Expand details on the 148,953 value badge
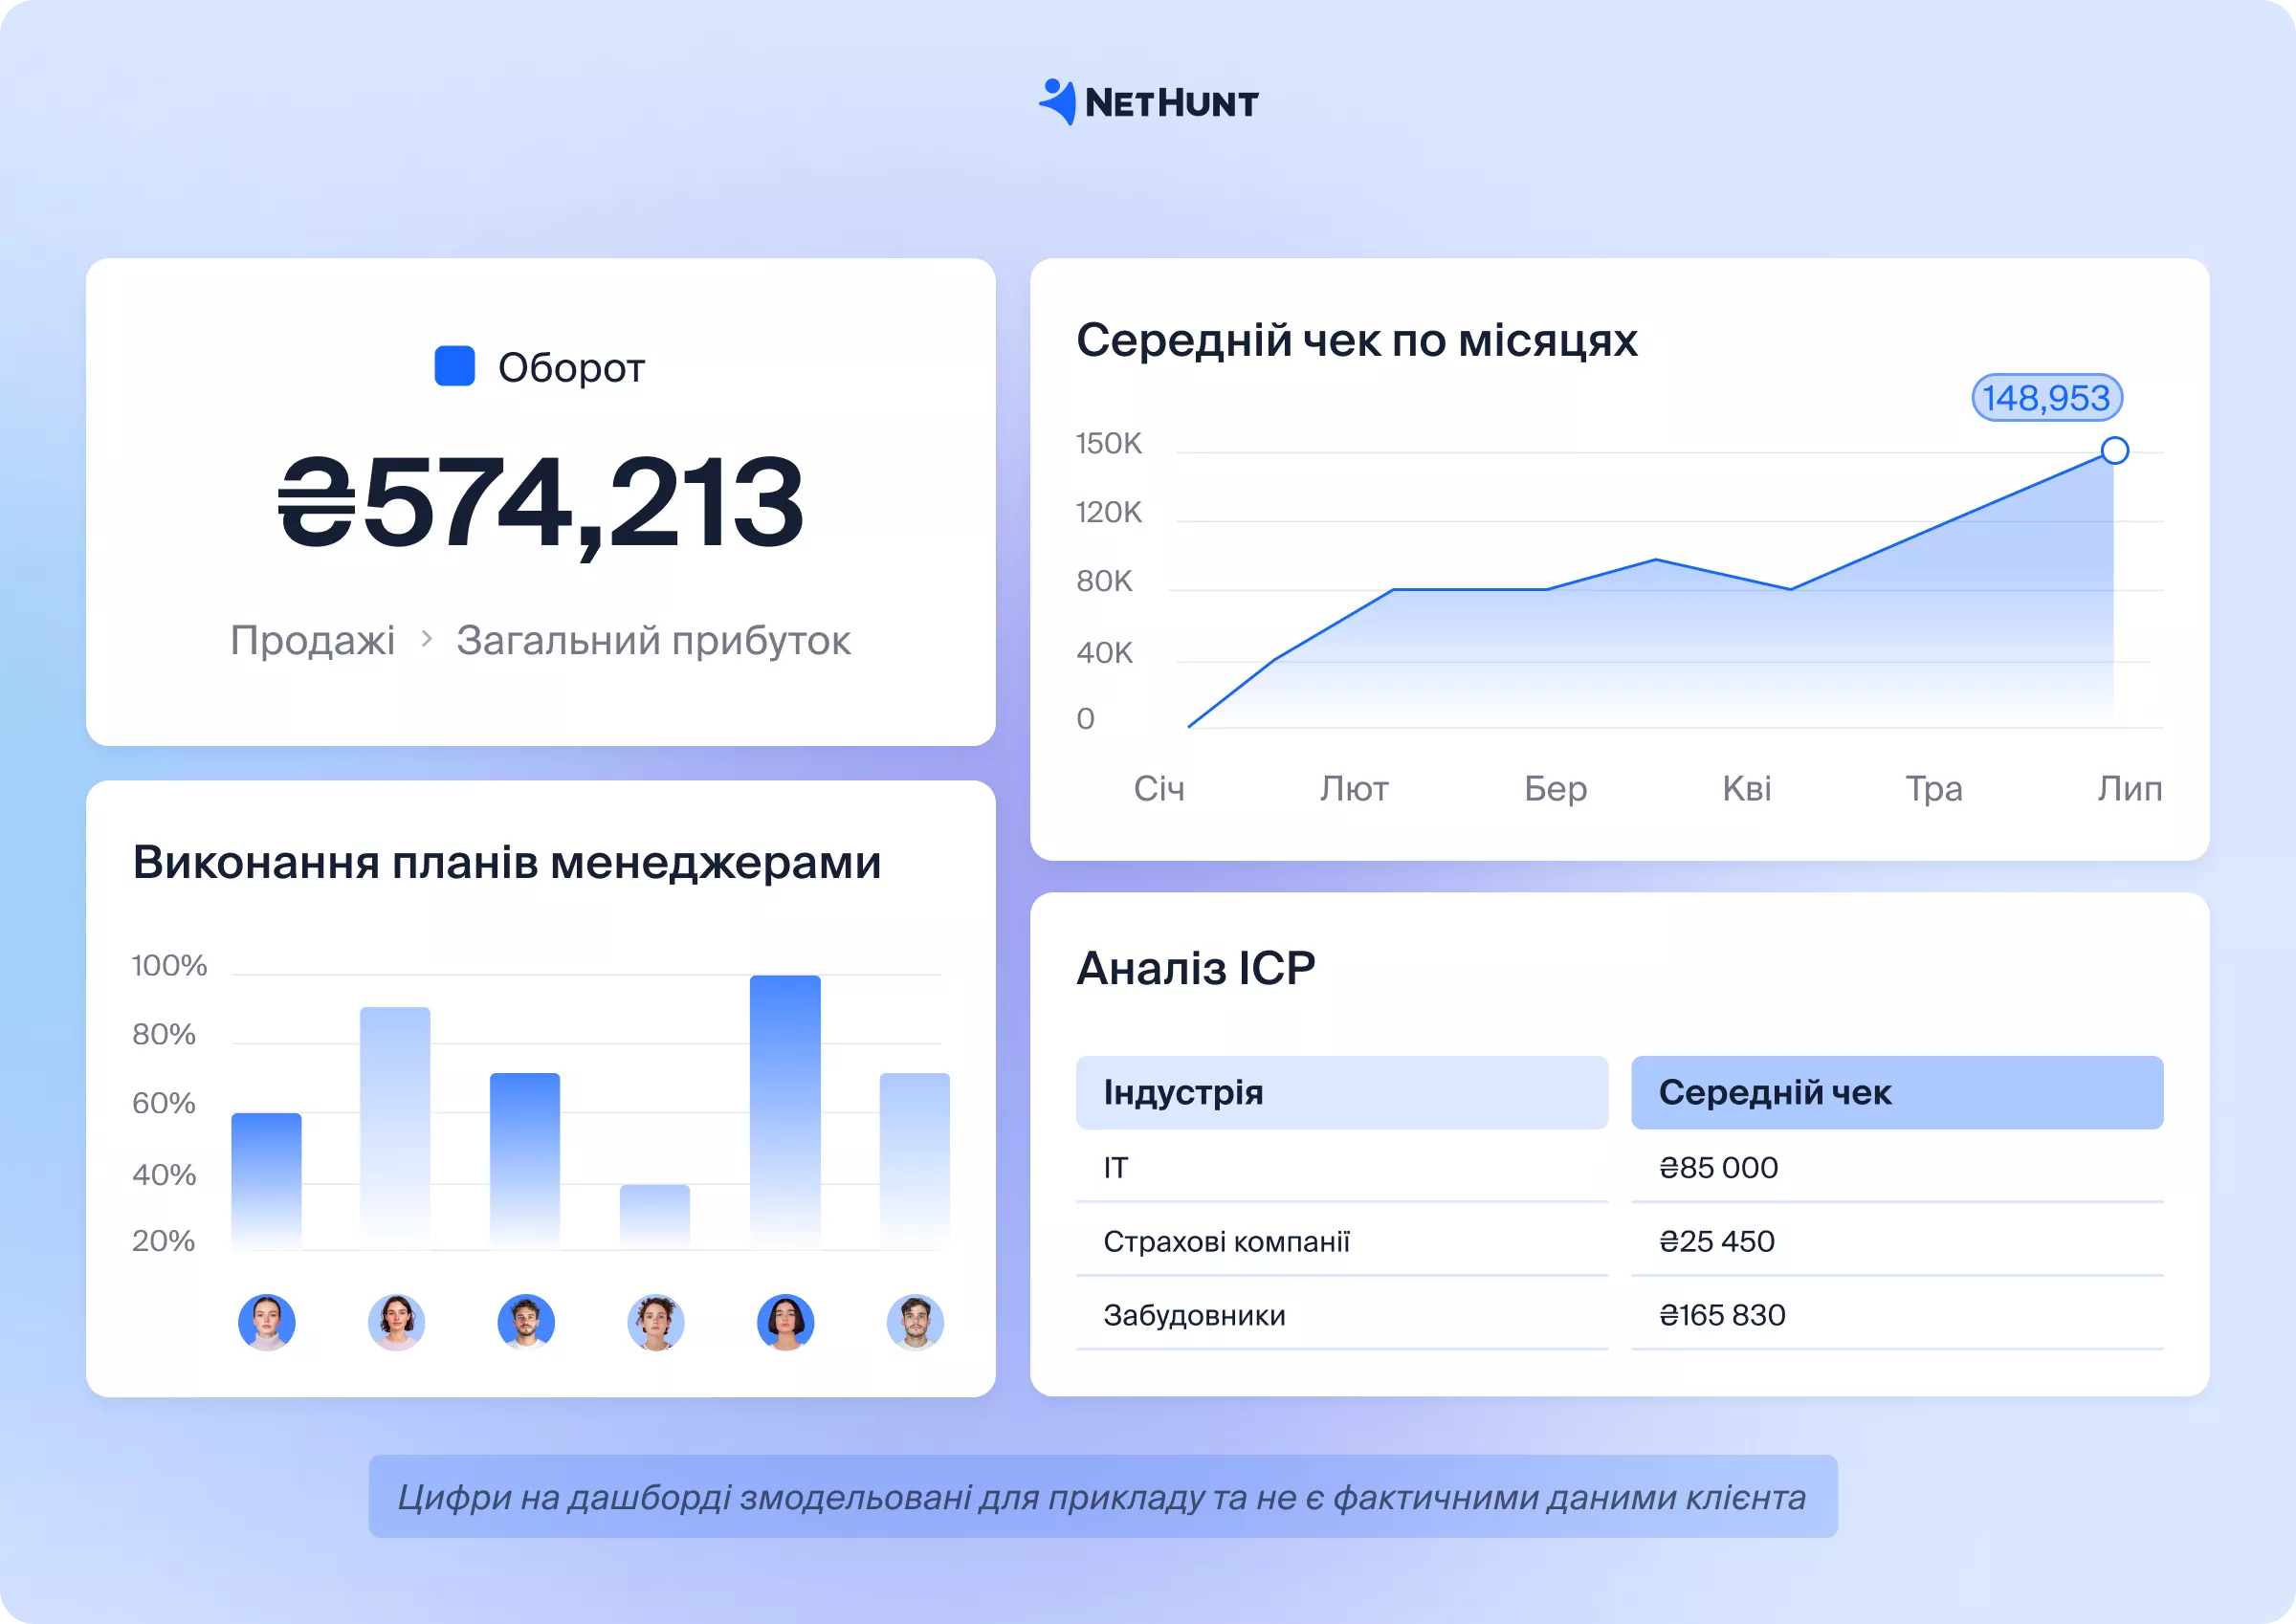The height and width of the screenshot is (1624, 2296). click(x=2046, y=397)
